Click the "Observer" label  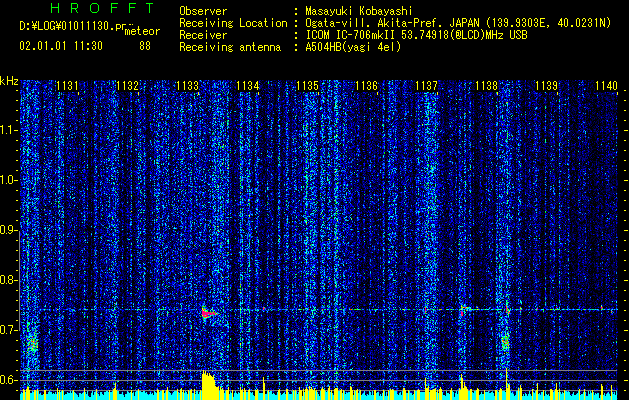tap(203, 11)
